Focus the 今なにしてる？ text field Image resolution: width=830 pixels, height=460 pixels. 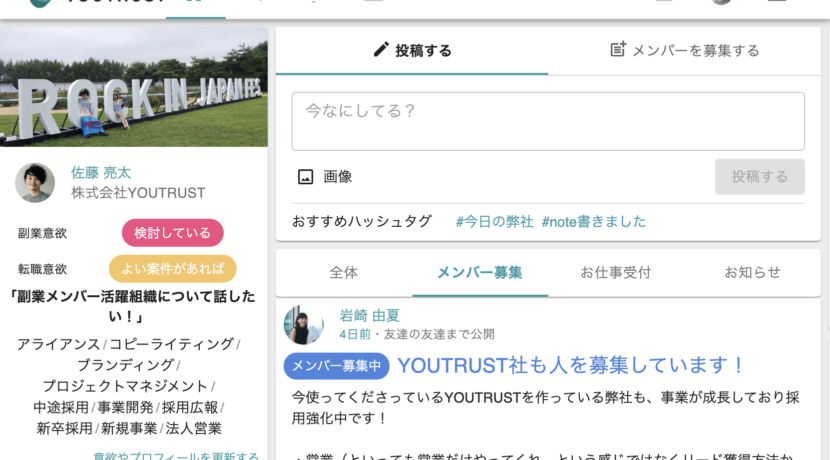pos(548,121)
